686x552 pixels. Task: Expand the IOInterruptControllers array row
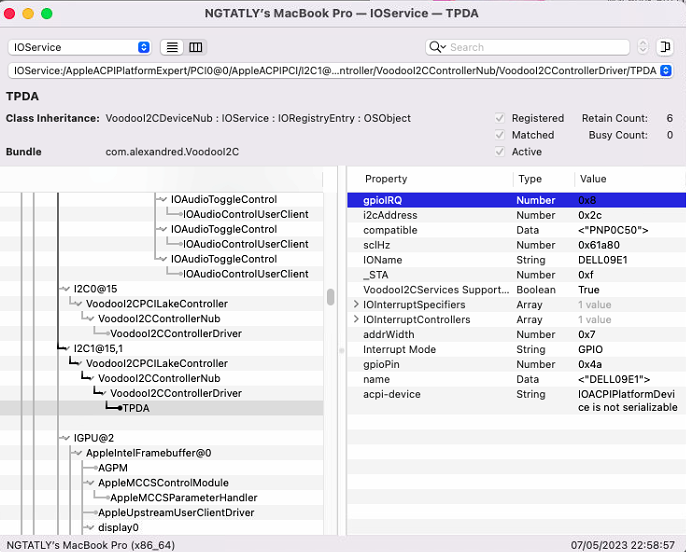(x=356, y=320)
